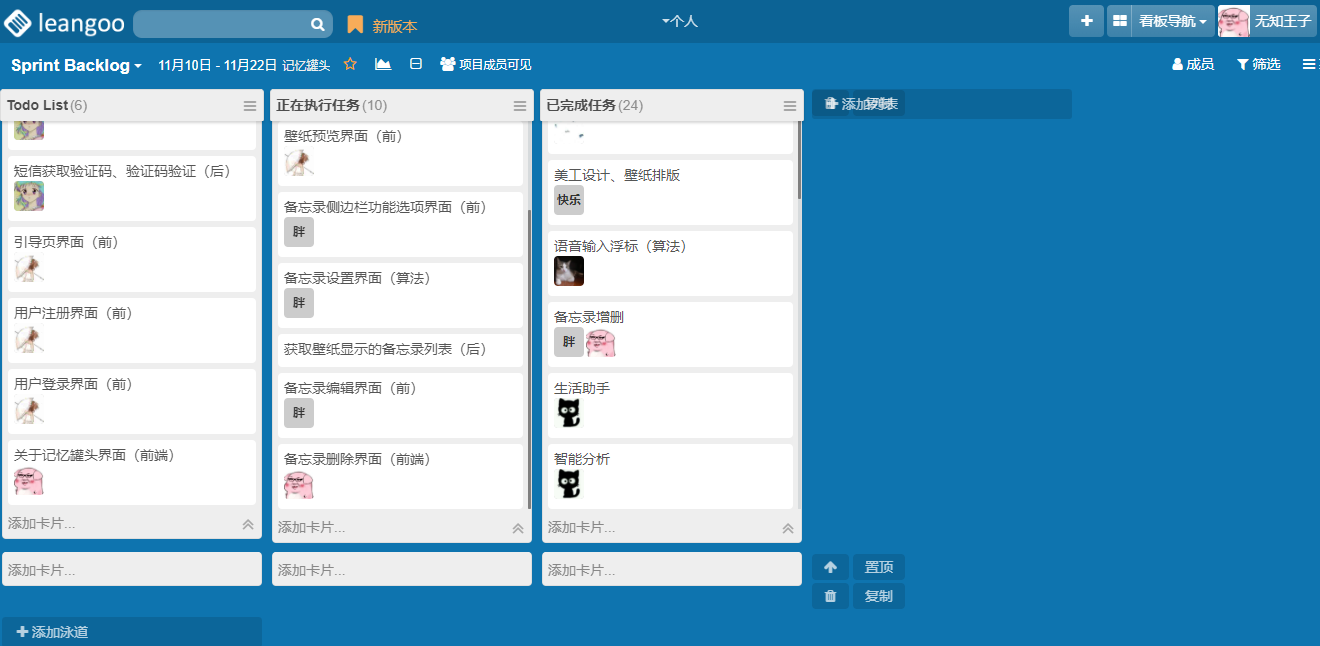Open card 壁纸预览界面（前）
The width and height of the screenshot is (1320, 646).
400,154
